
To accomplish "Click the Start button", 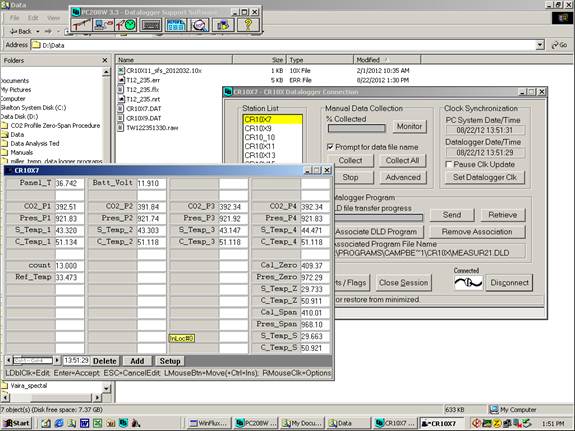I will 17,423.
